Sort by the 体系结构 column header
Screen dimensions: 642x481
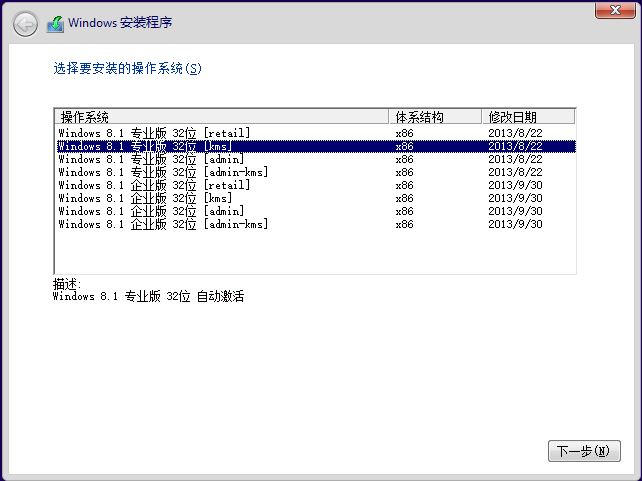tap(435, 117)
